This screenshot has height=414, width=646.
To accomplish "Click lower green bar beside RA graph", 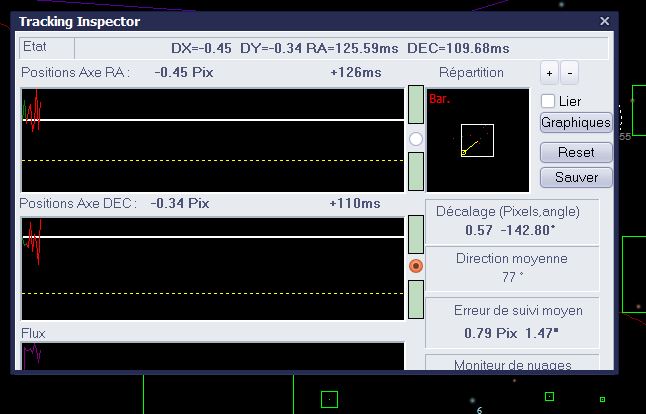I will (416, 170).
